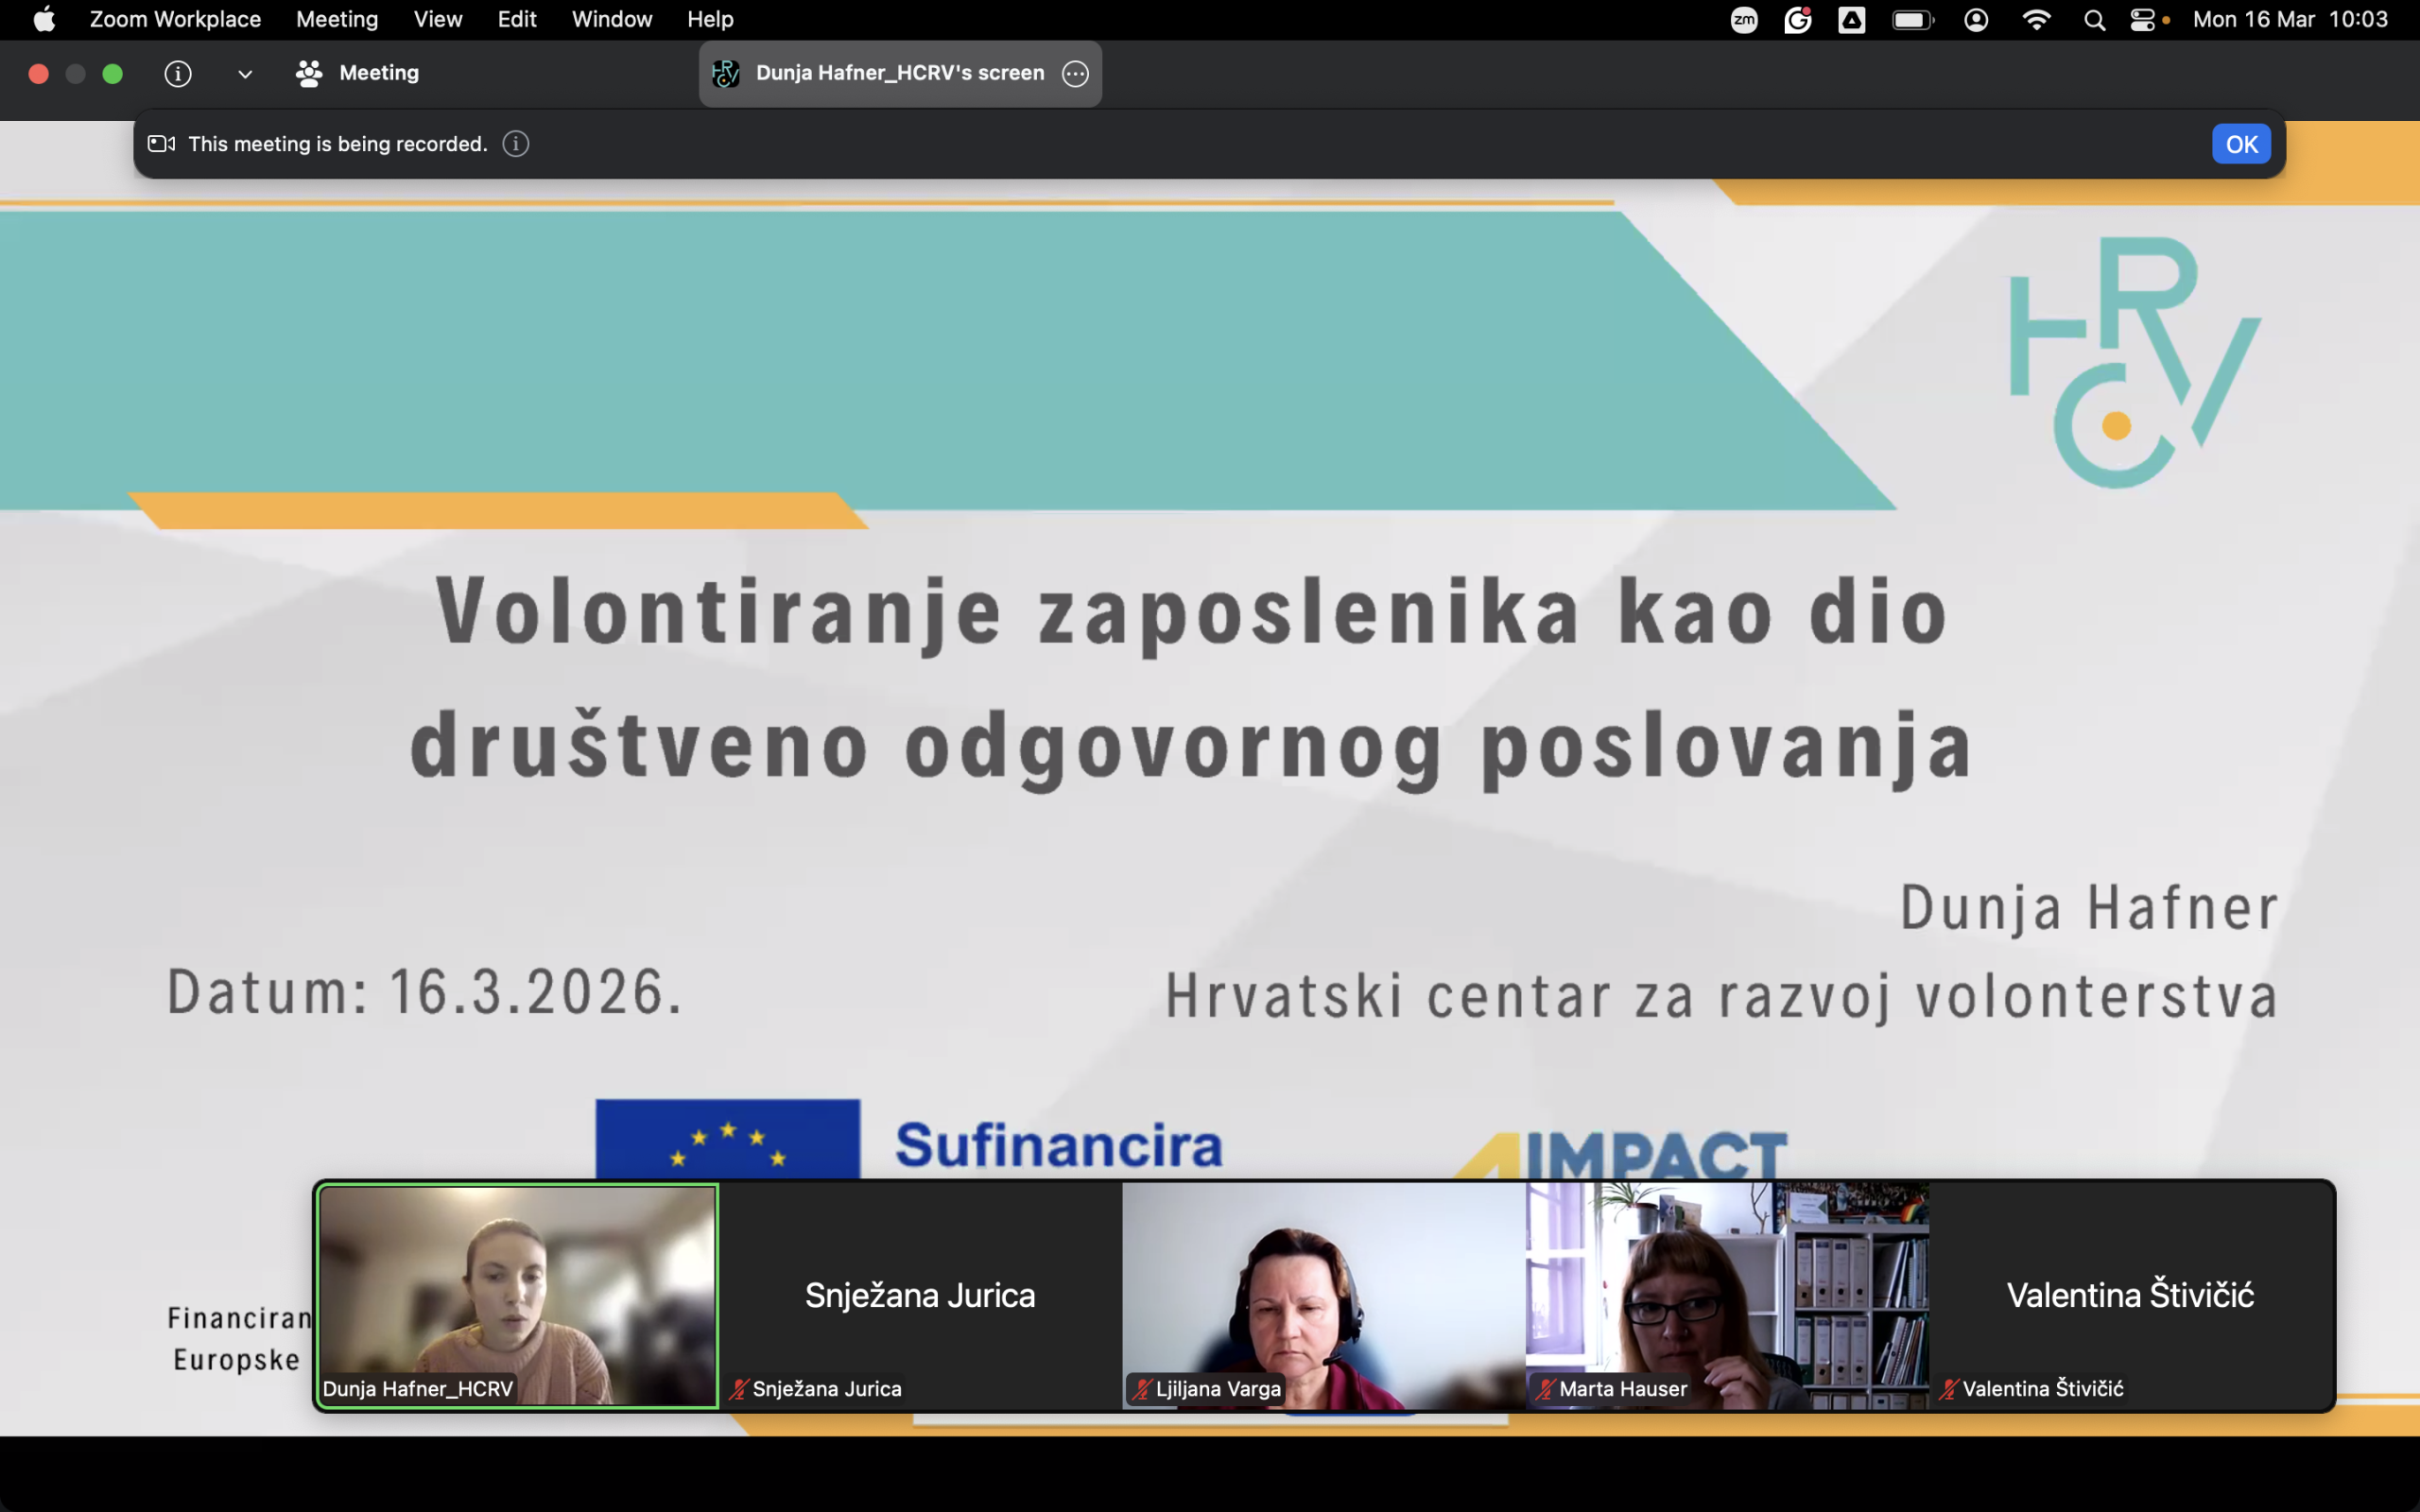The height and width of the screenshot is (1512, 2420).
Task: Open Spotlight search from the menu bar
Action: tap(2095, 19)
